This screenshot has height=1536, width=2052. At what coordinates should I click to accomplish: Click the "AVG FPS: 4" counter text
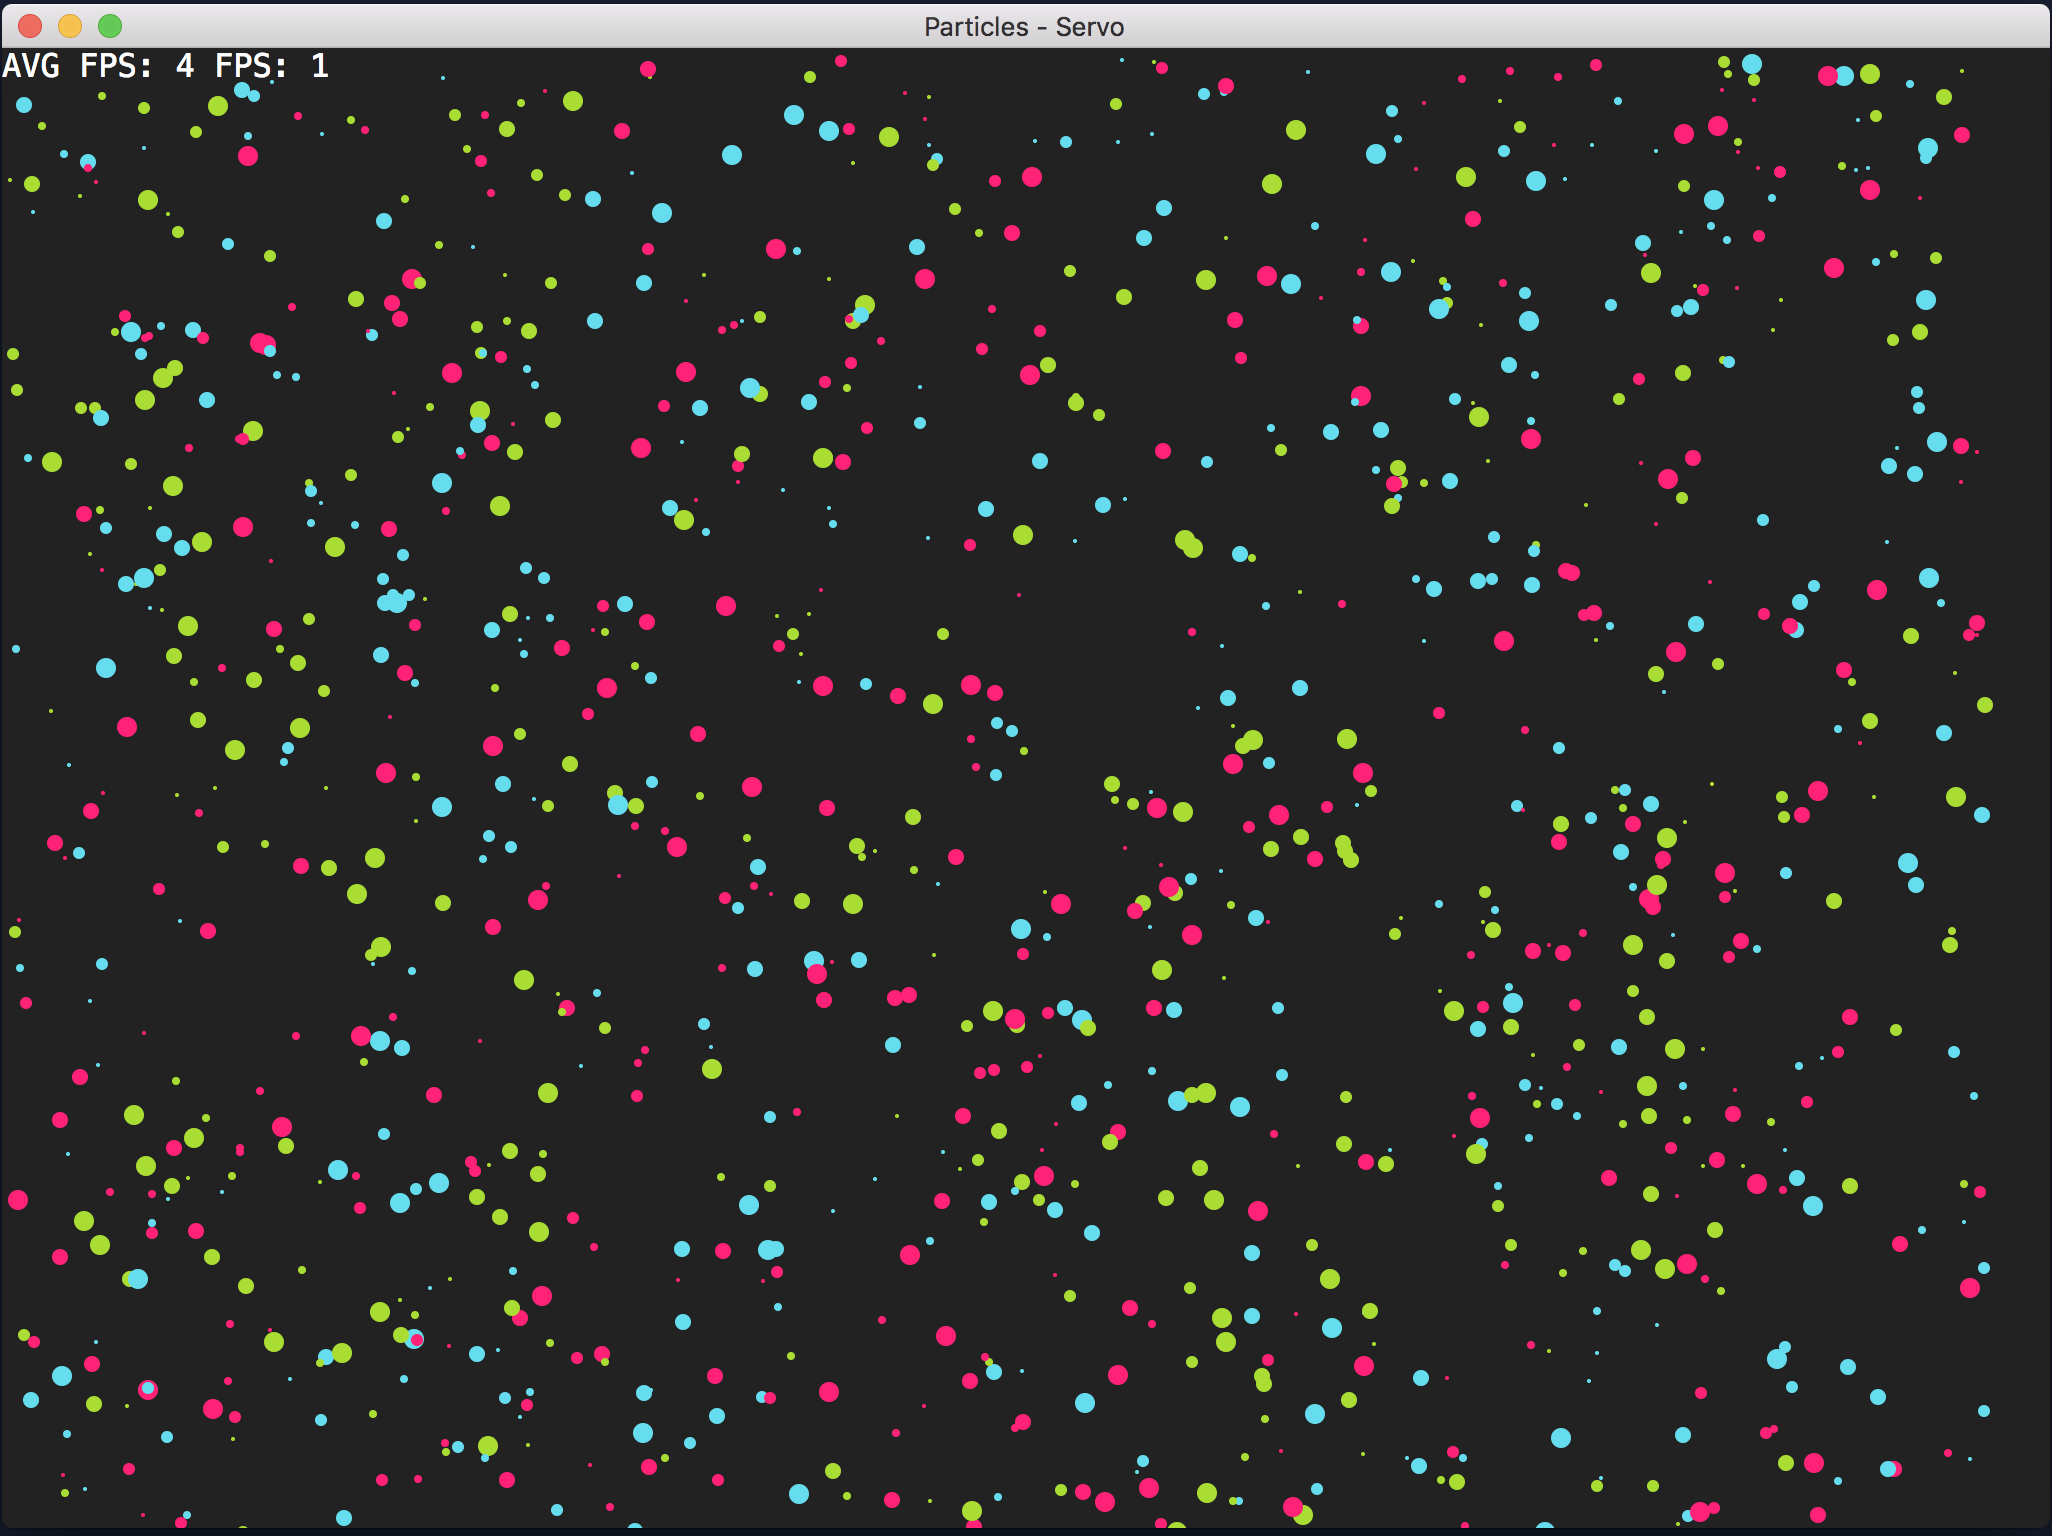click(x=98, y=67)
